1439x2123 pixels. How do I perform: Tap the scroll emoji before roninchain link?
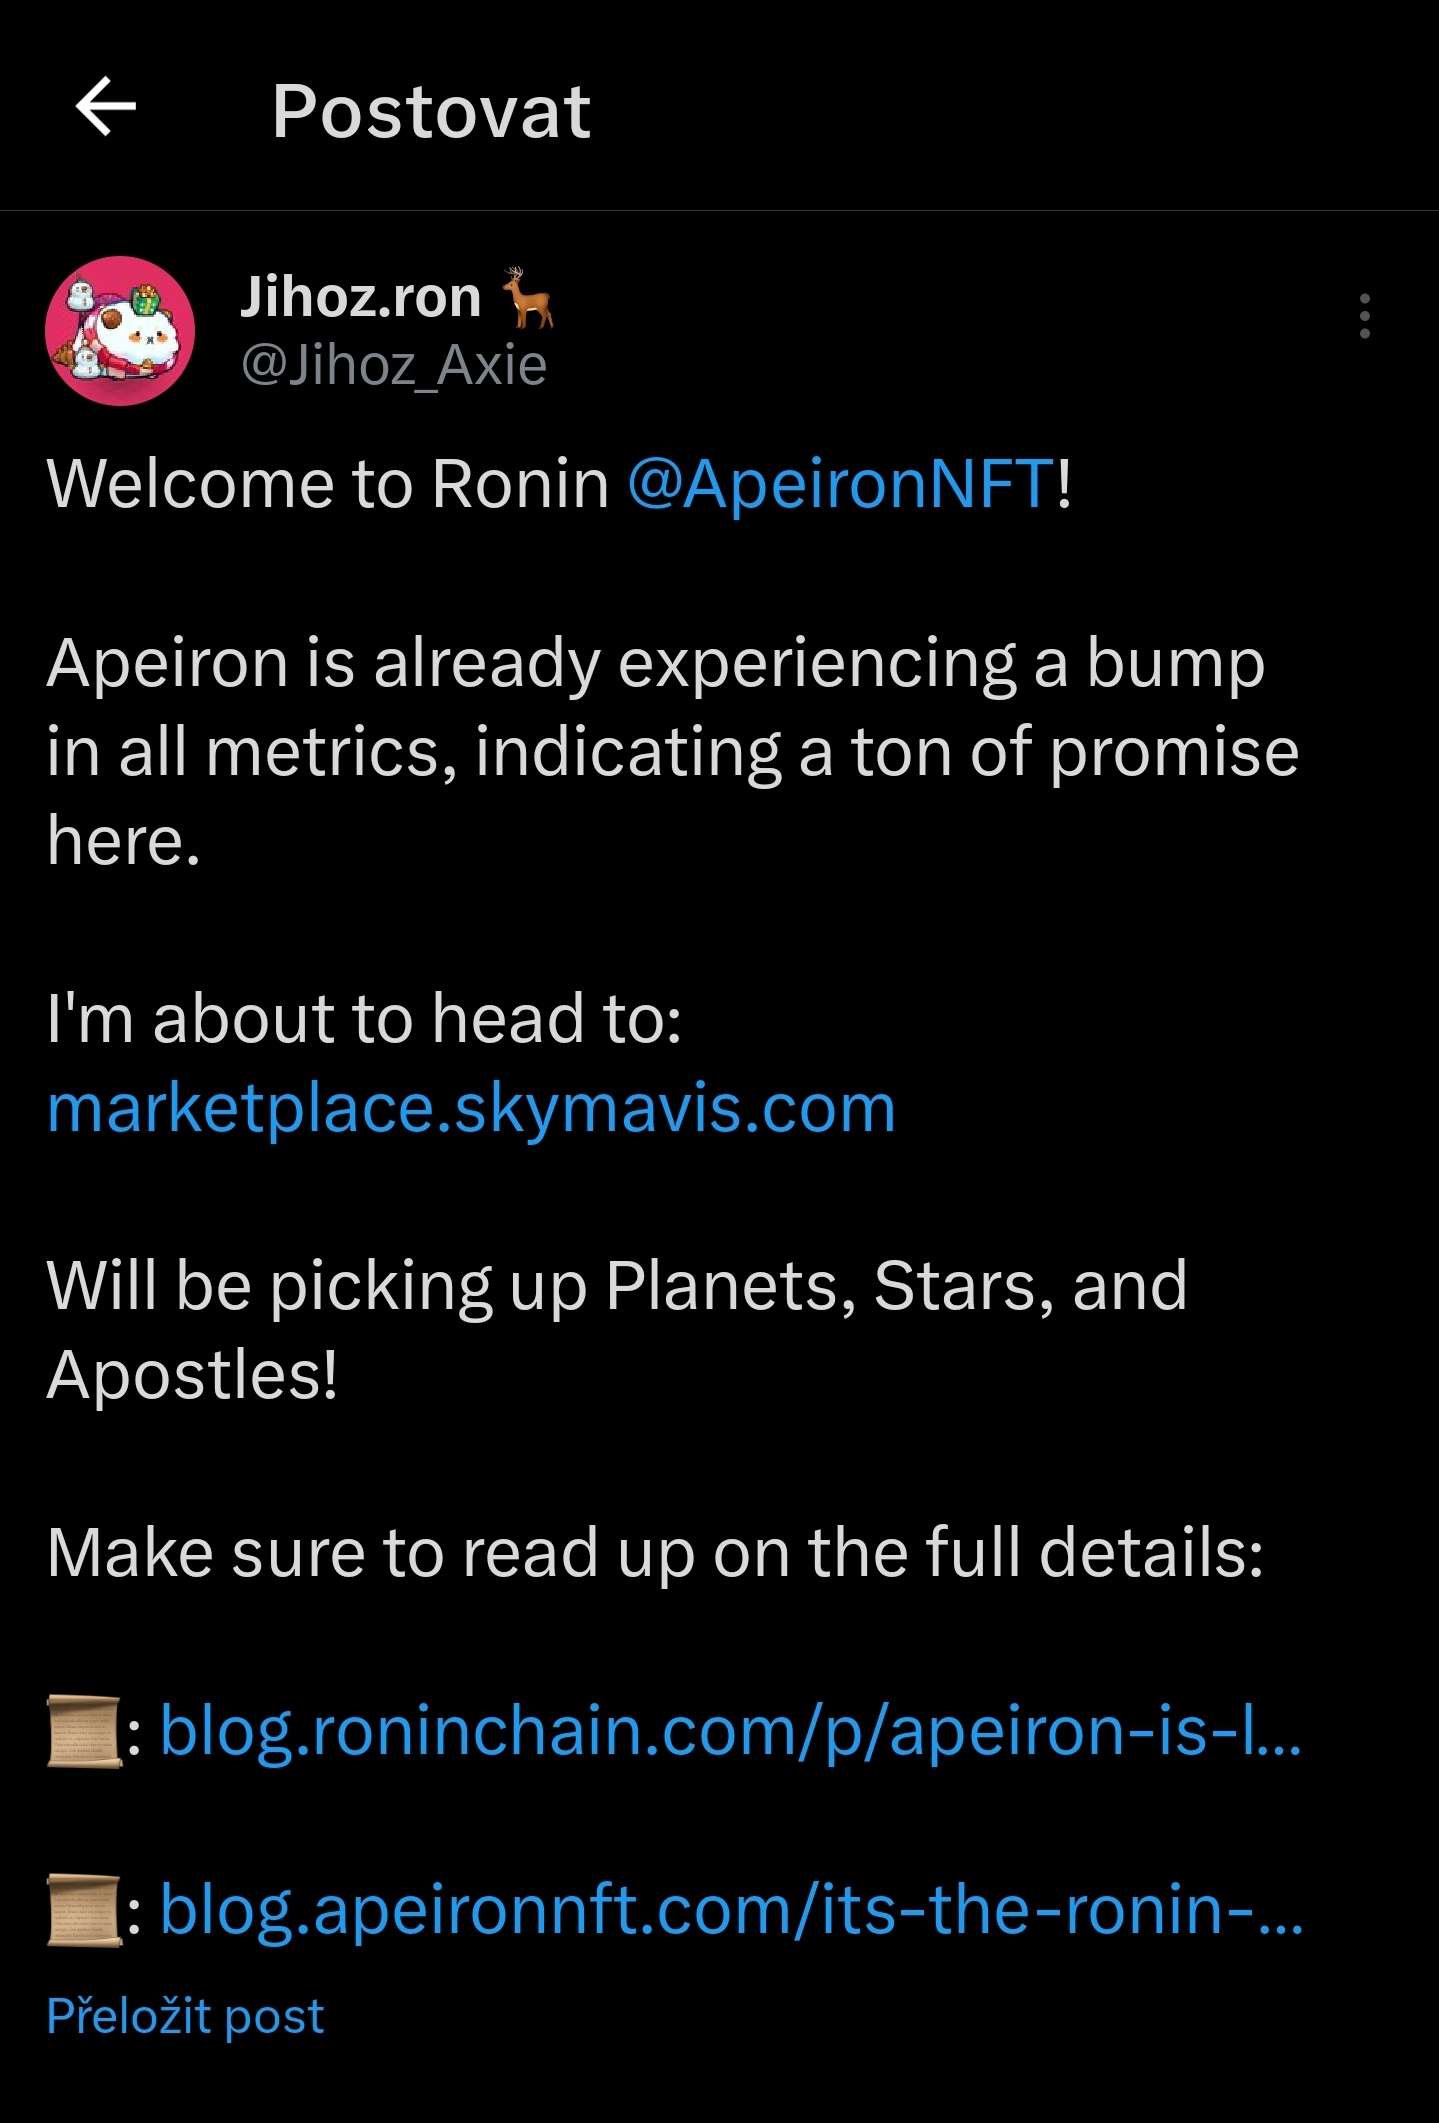(84, 1731)
